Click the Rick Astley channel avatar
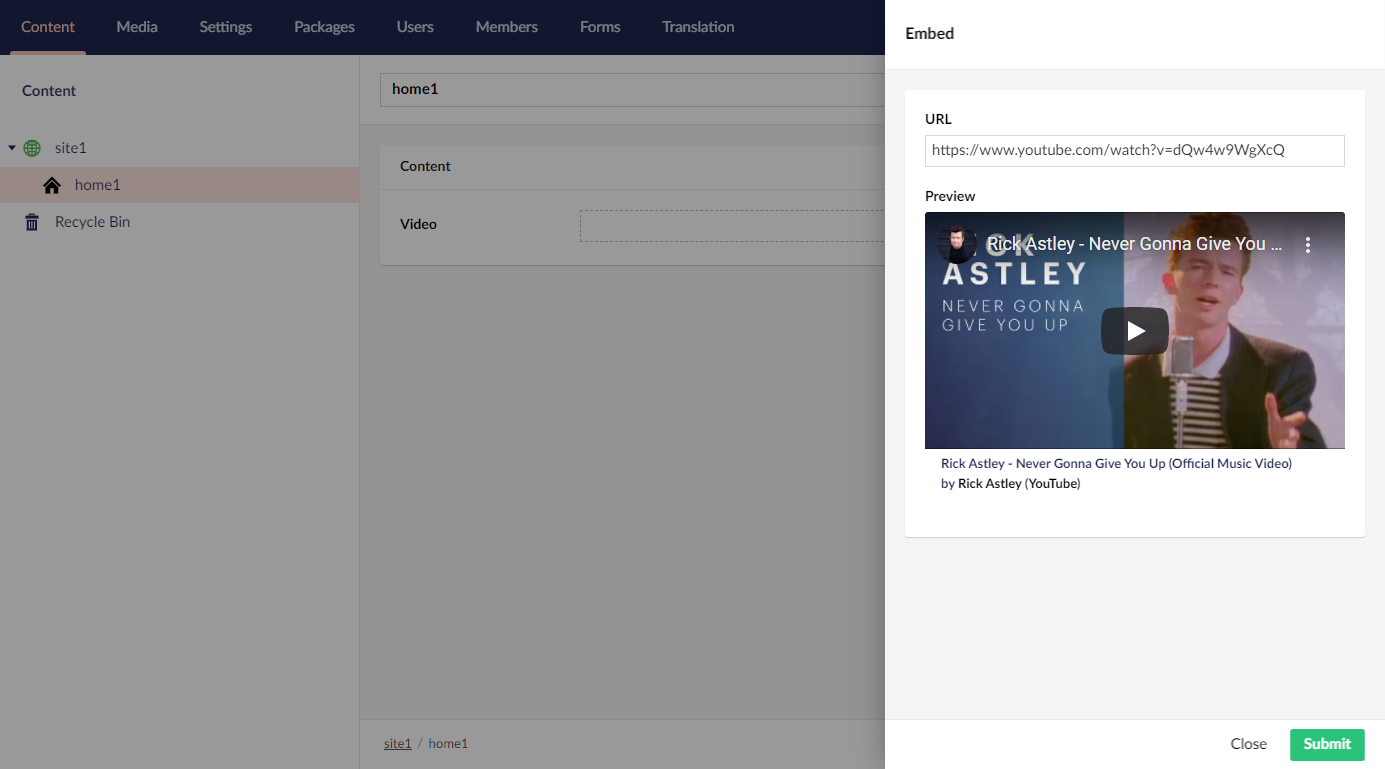The height and width of the screenshot is (769, 1385). (x=957, y=244)
